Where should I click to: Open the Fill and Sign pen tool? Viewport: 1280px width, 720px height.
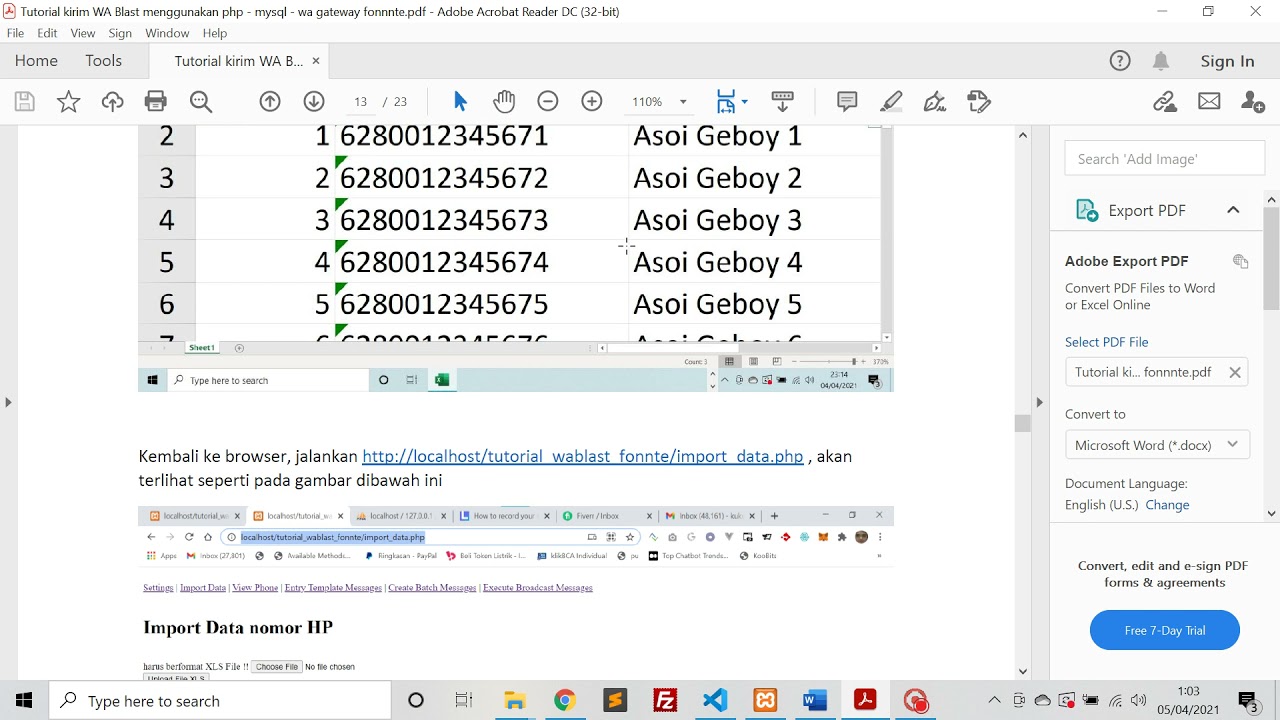[935, 101]
